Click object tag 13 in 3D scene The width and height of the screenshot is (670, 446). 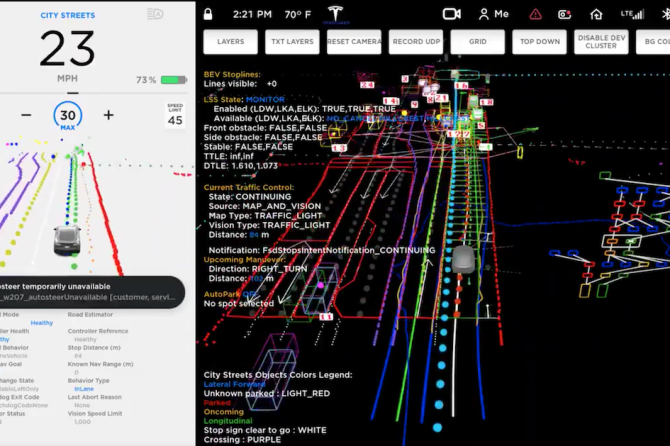(x=339, y=148)
